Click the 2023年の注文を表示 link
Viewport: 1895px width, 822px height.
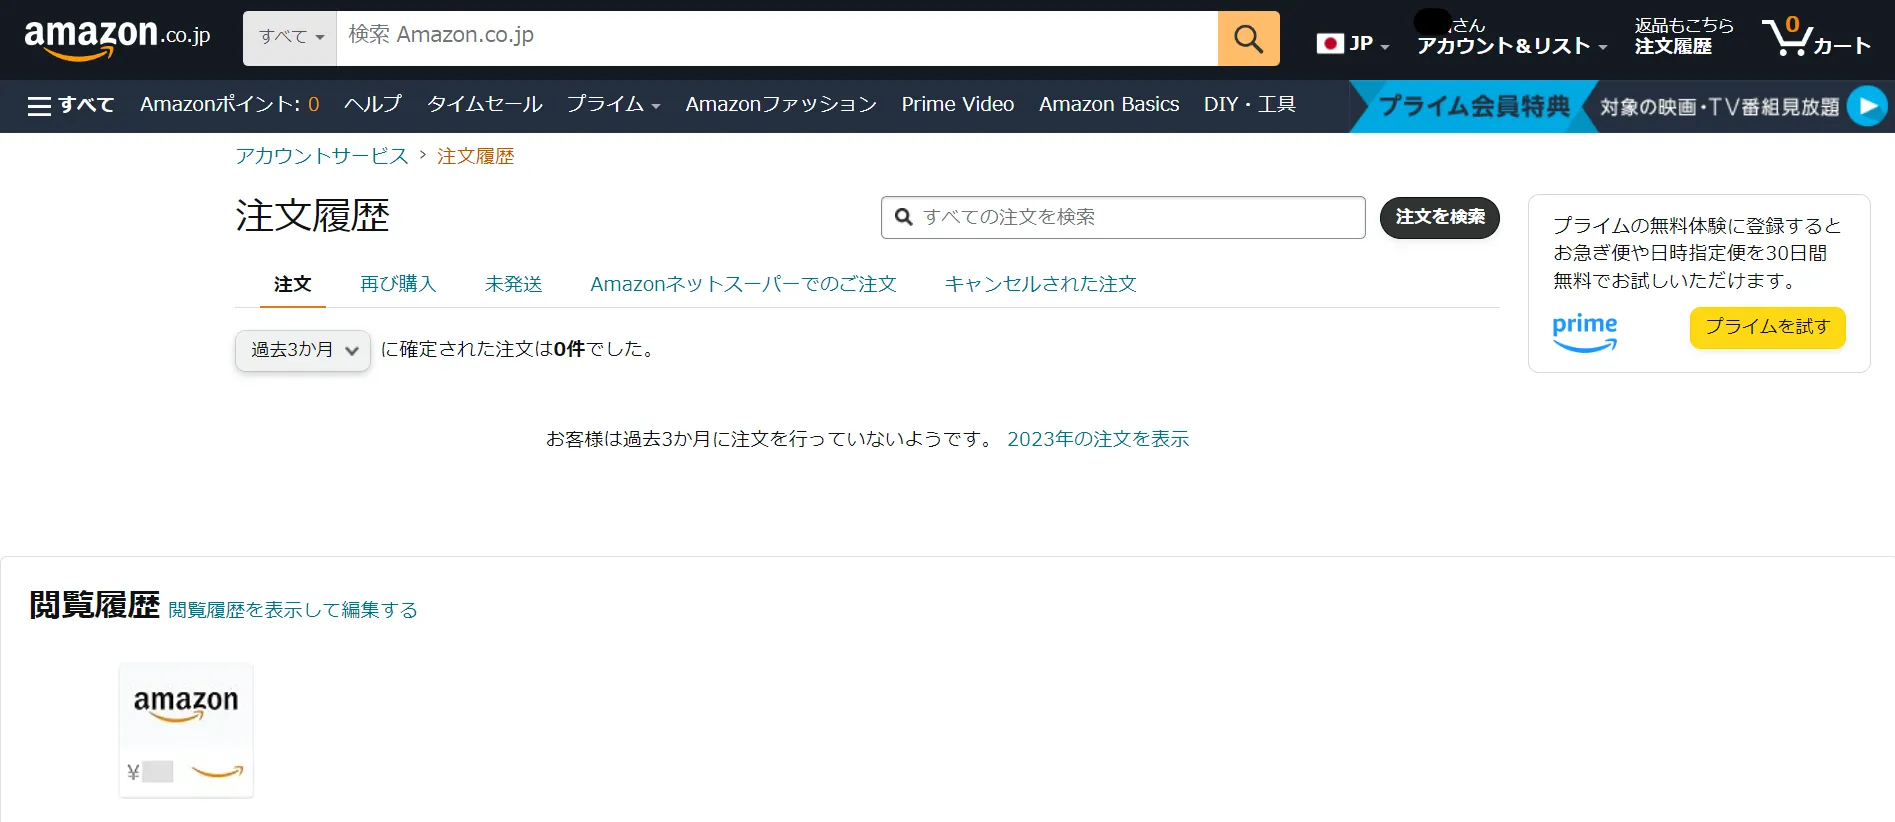pos(1098,439)
